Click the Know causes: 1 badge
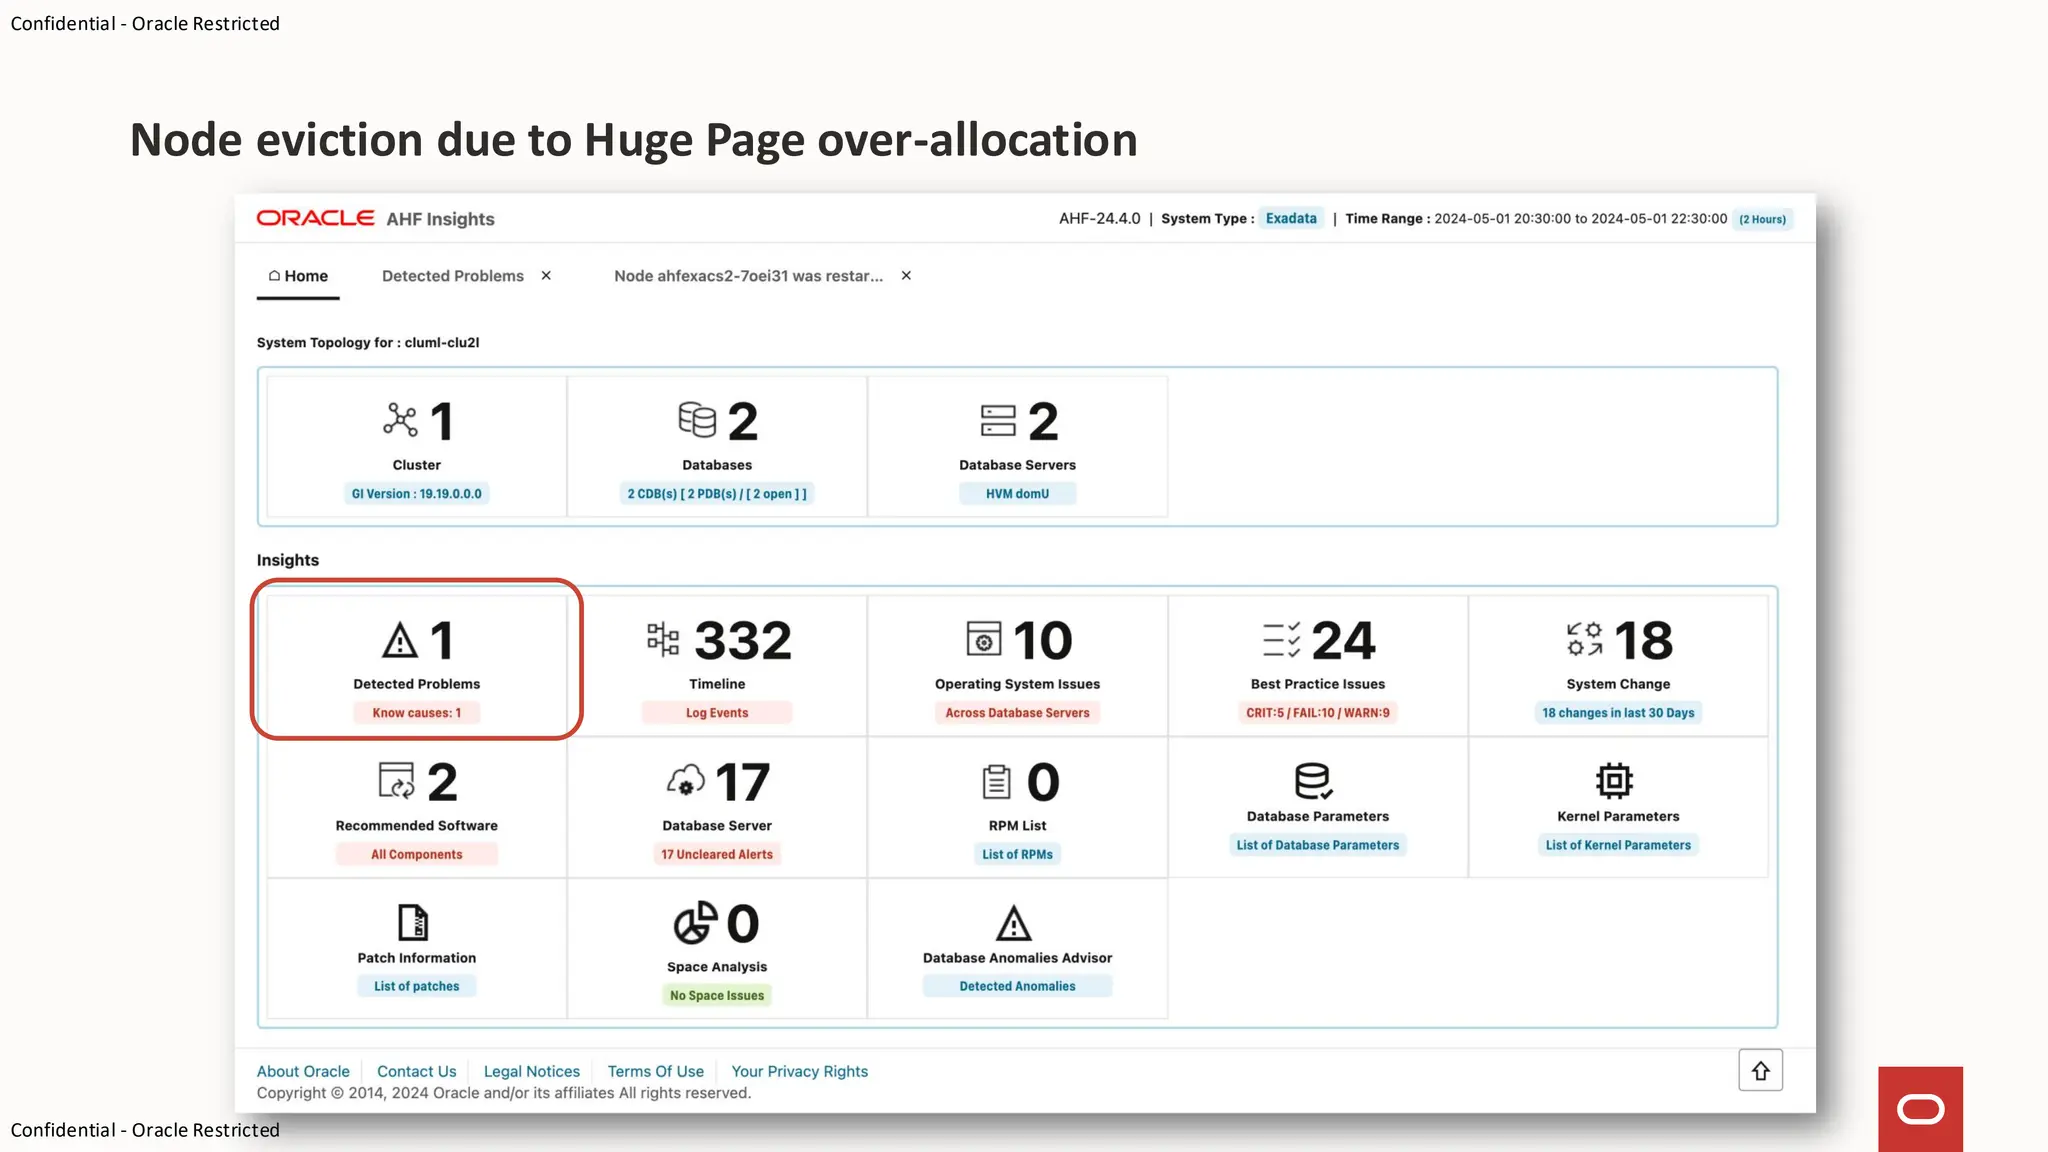This screenshot has height=1152, width=2048. pyautogui.click(x=416, y=713)
